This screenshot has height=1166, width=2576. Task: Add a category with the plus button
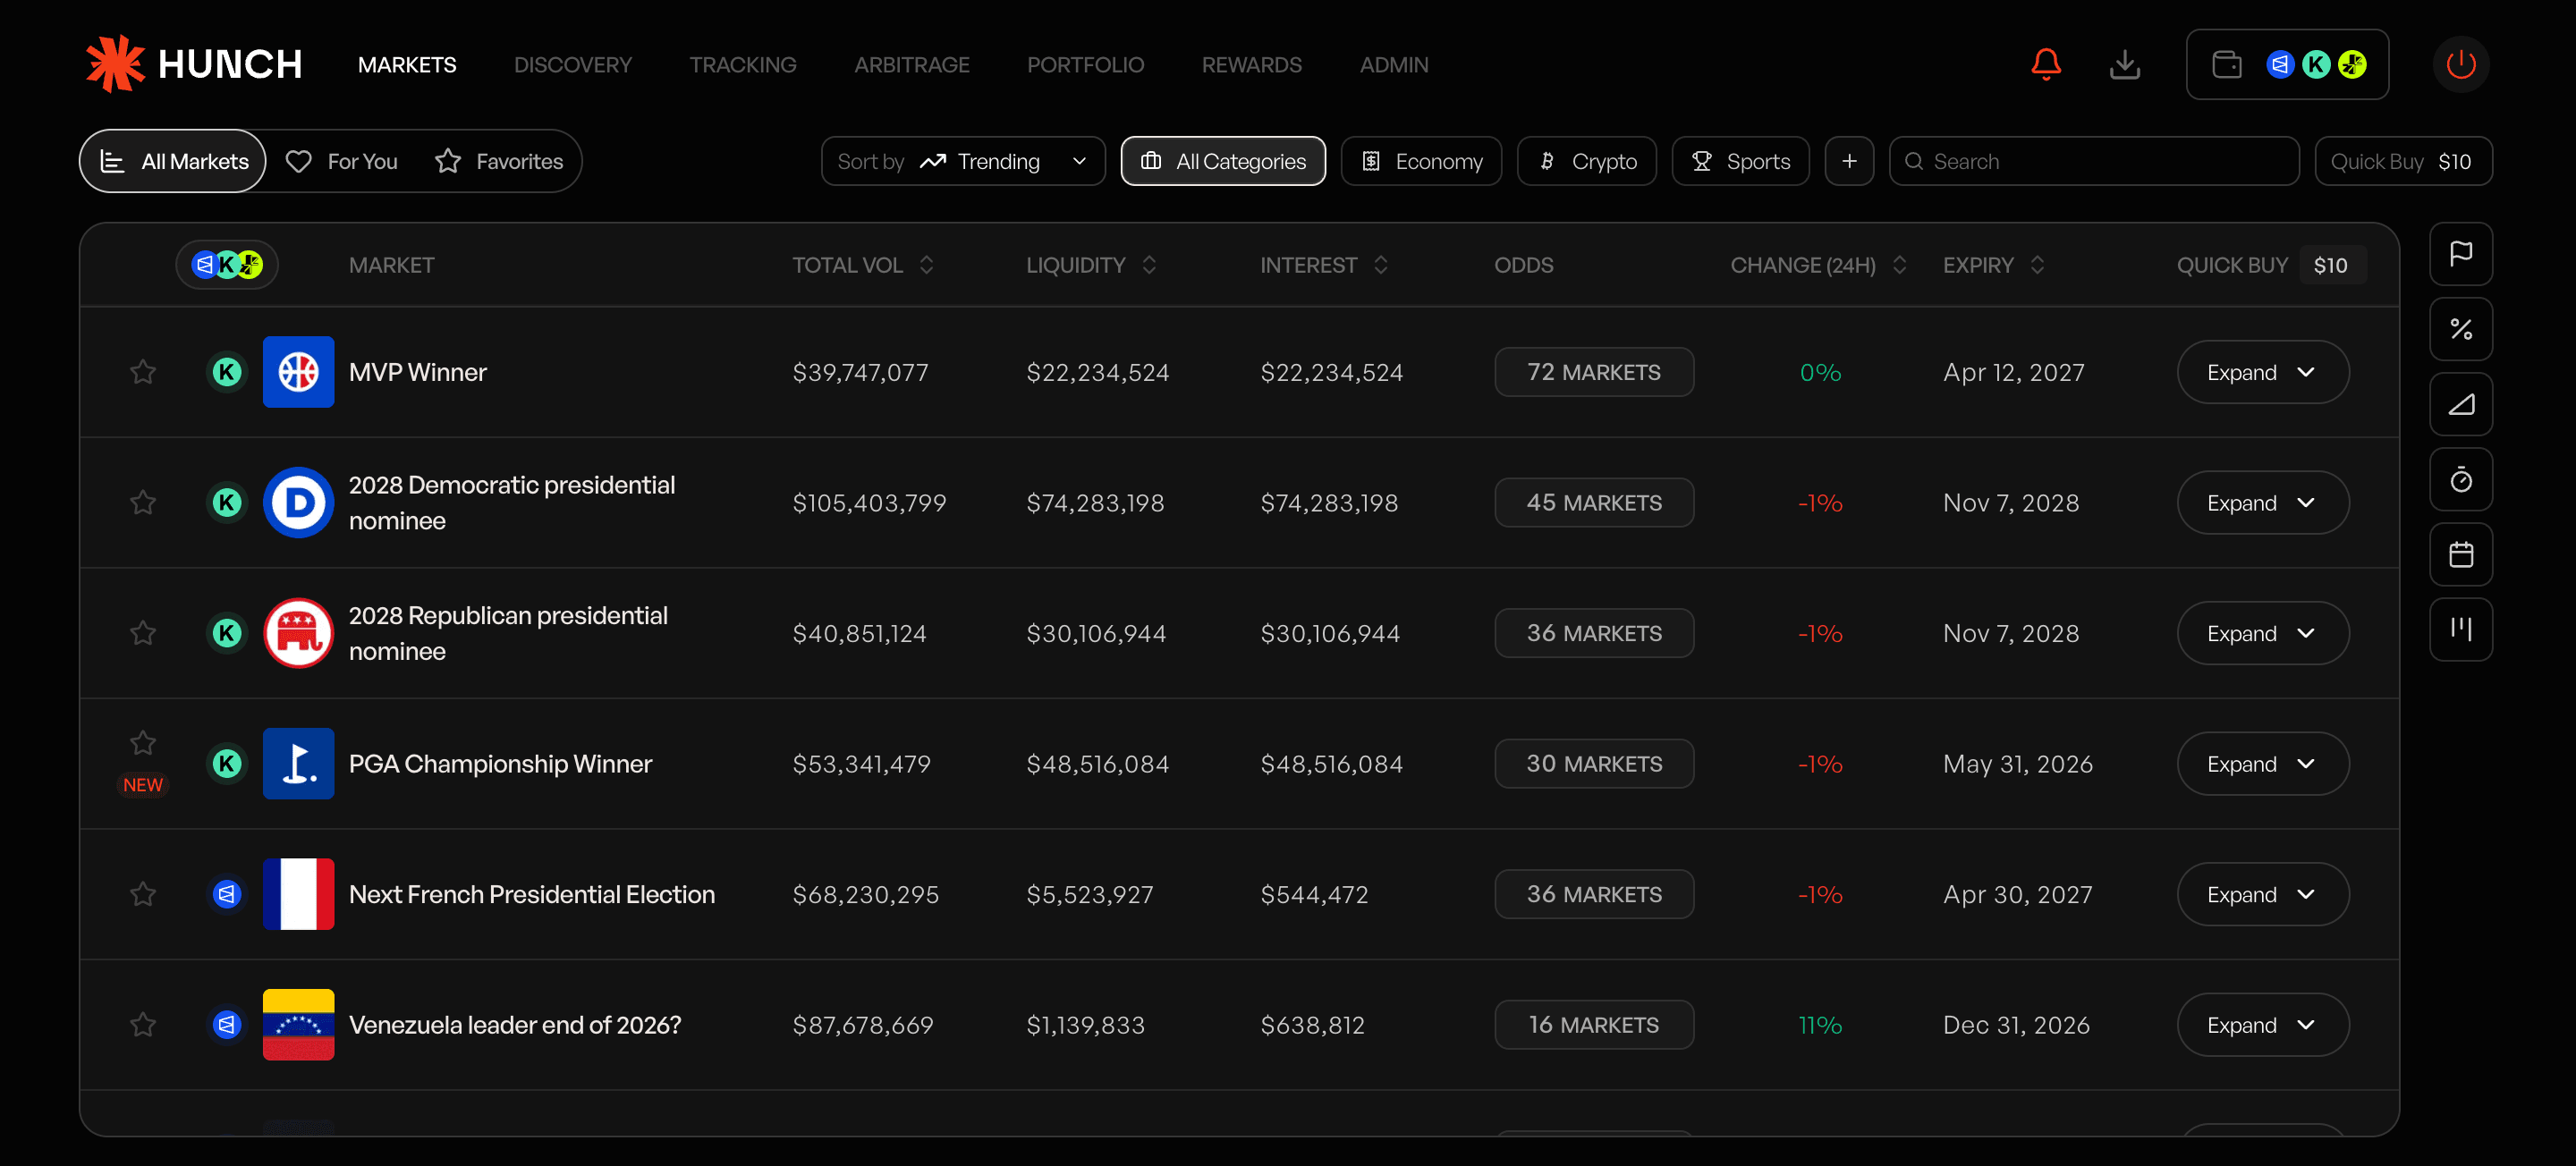click(x=1849, y=161)
